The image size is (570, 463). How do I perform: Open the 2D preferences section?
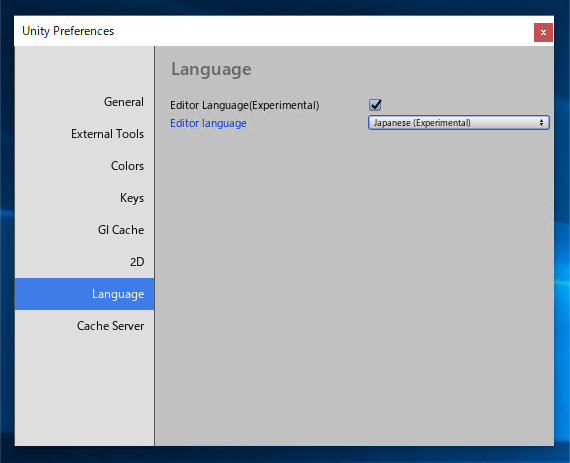(x=84, y=262)
